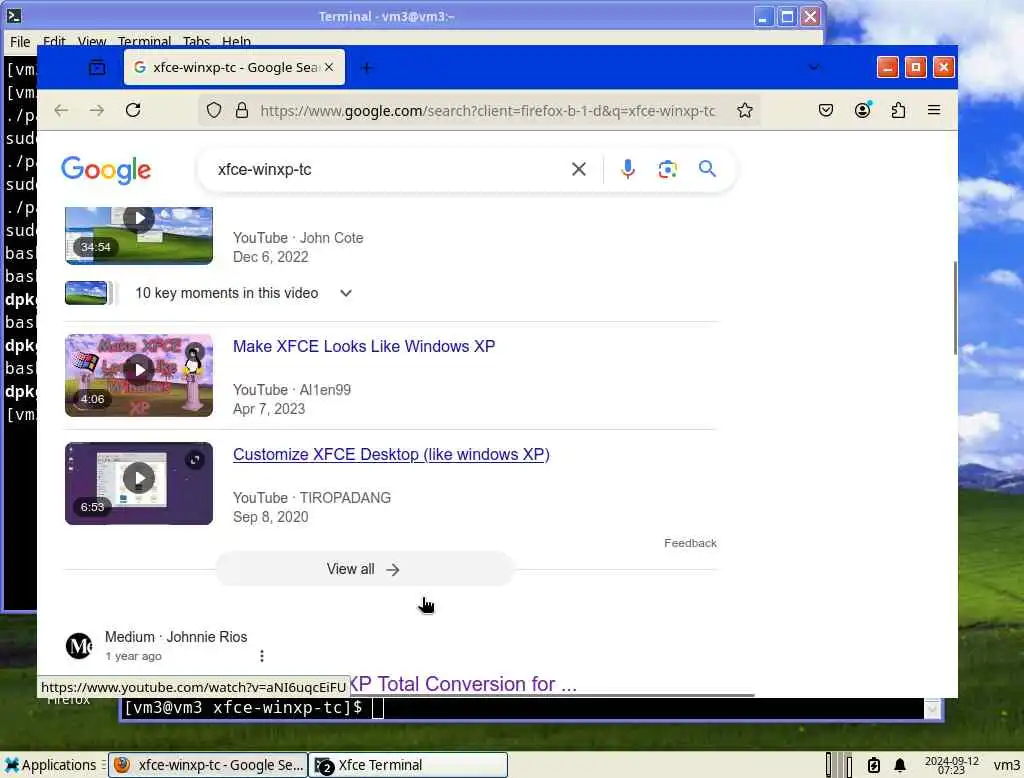Open the tracking protection shield icon

214,110
